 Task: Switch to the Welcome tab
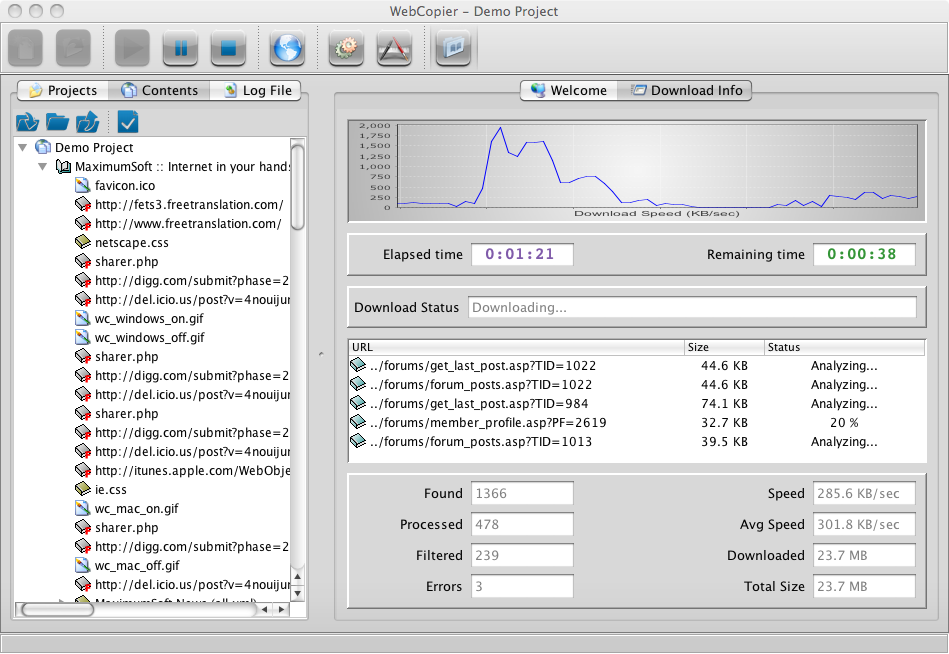coord(568,91)
